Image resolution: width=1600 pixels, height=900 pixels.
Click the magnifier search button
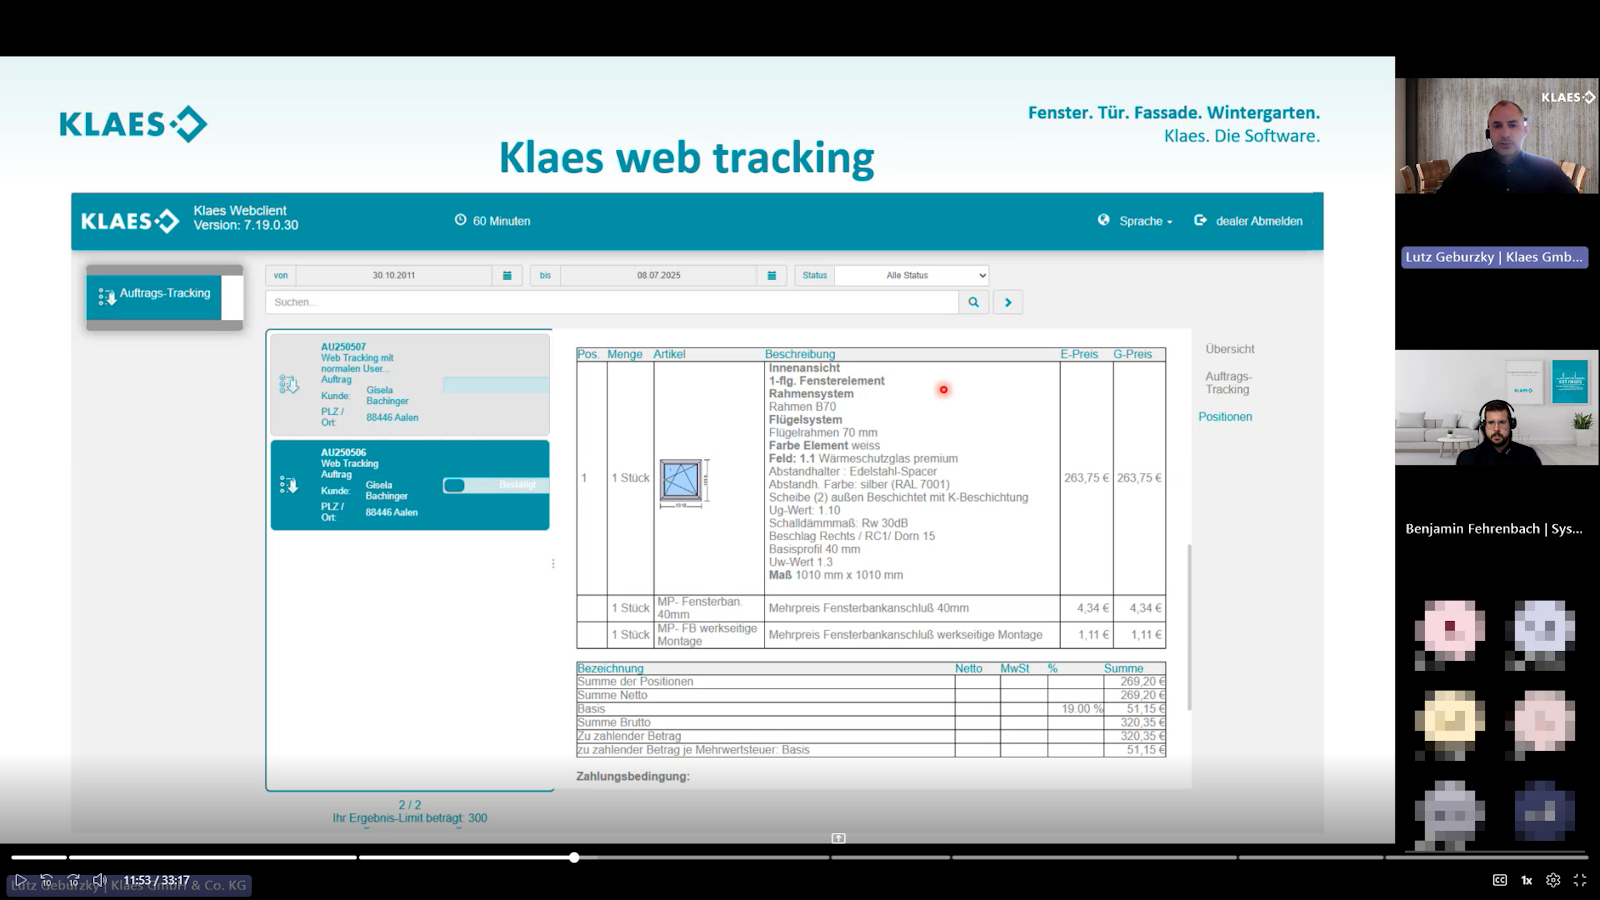point(973,302)
